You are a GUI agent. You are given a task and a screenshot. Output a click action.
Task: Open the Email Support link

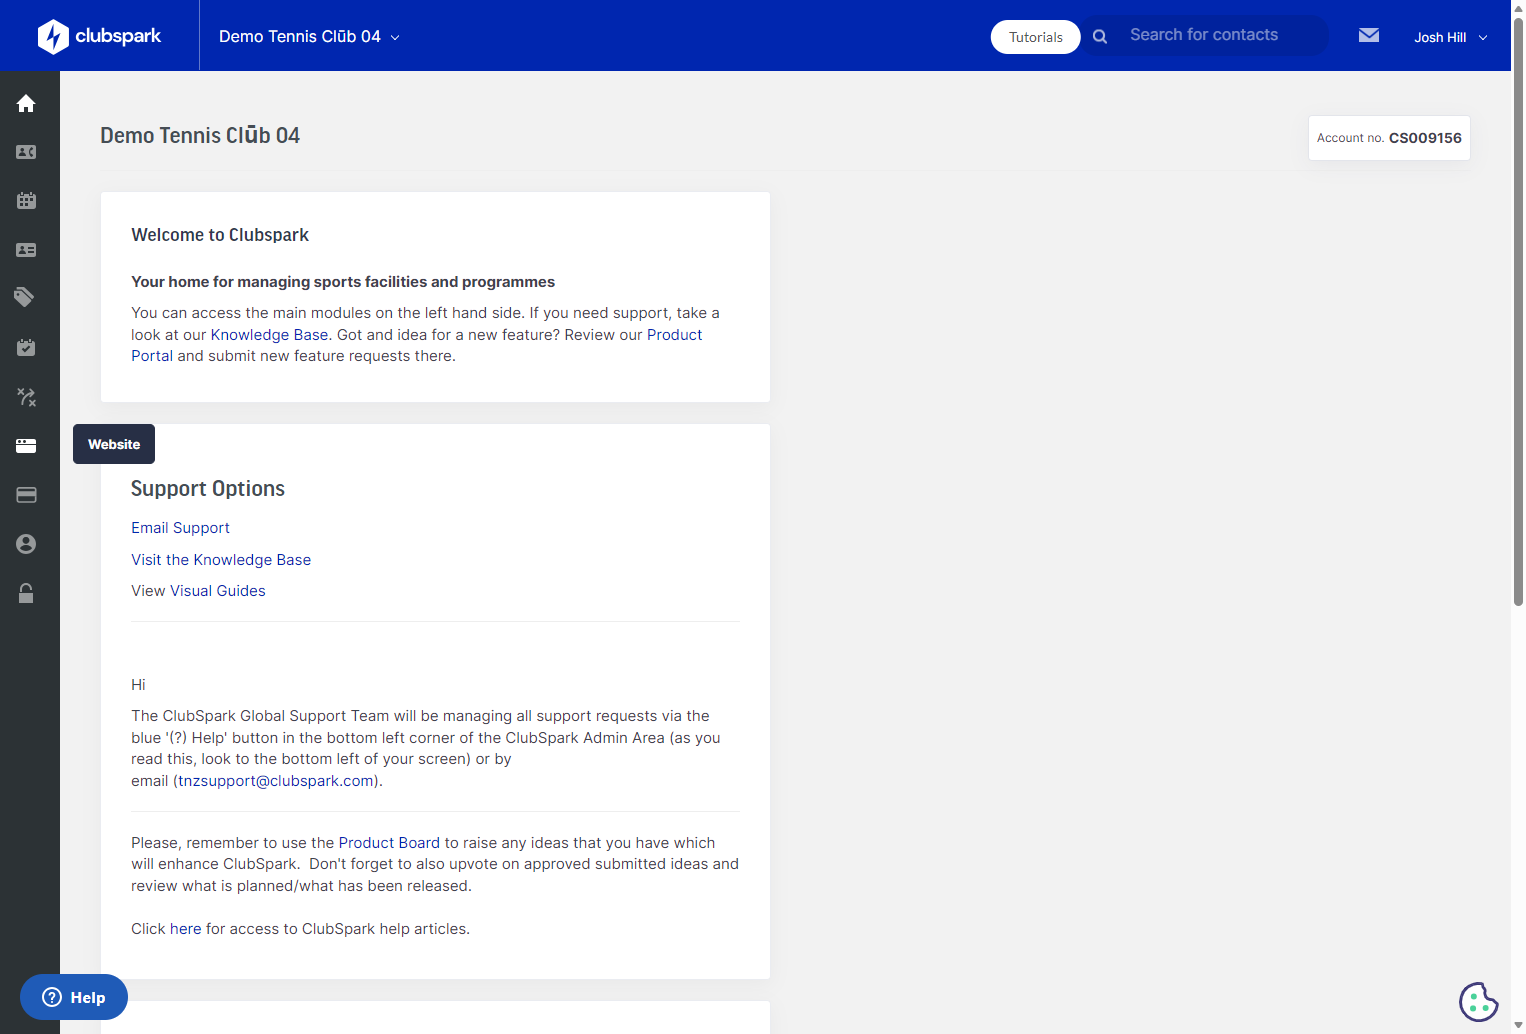(180, 528)
